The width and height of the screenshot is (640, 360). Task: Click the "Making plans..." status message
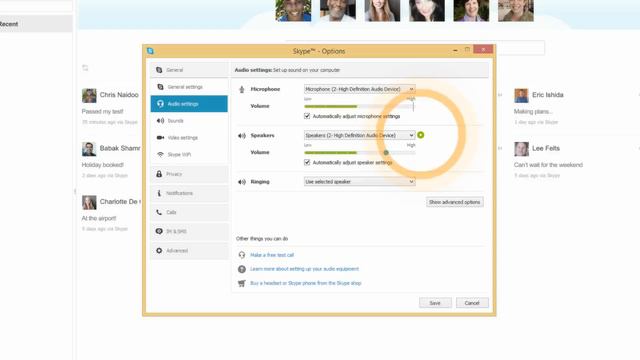tap(533, 111)
